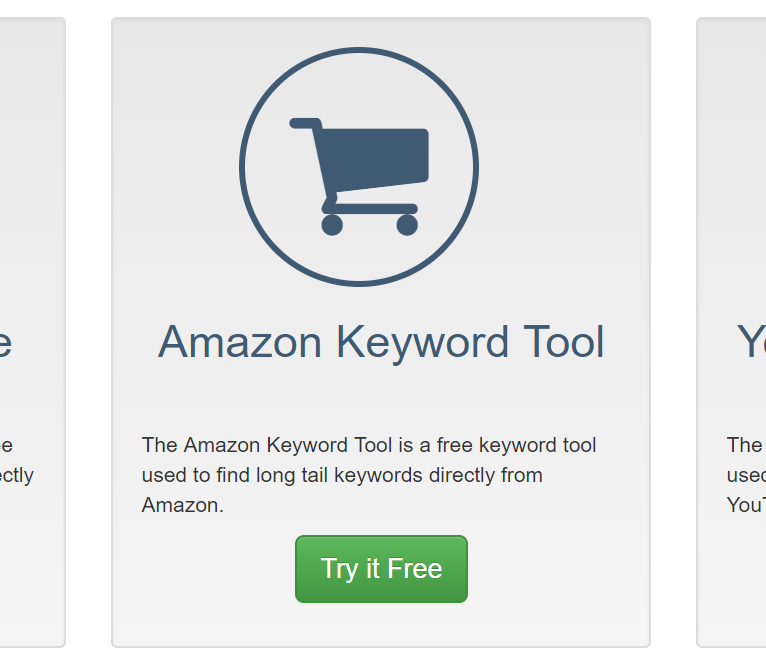Click the cart's left wheel
The width and height of the screenshot is (766, 672).
[332, 225]
